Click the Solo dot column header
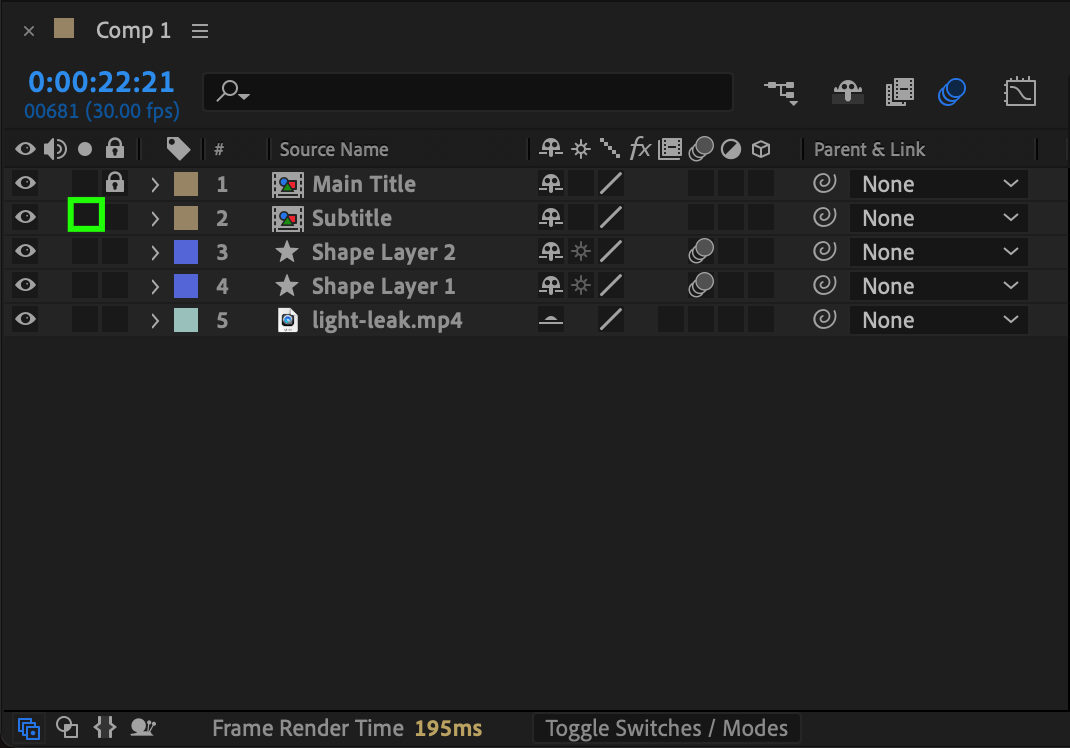 point(85,149)
